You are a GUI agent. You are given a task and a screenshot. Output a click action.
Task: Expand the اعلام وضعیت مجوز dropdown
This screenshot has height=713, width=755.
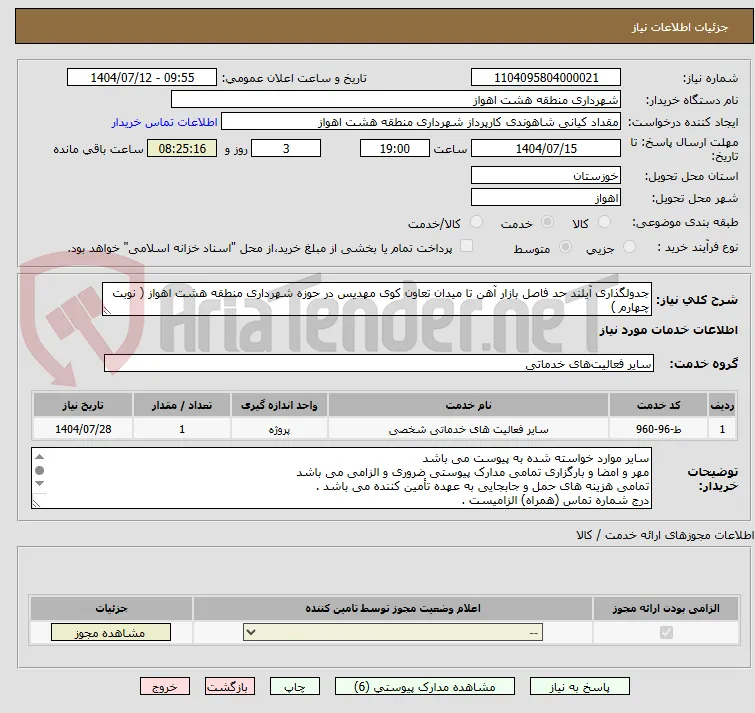(x=393, y=633)
